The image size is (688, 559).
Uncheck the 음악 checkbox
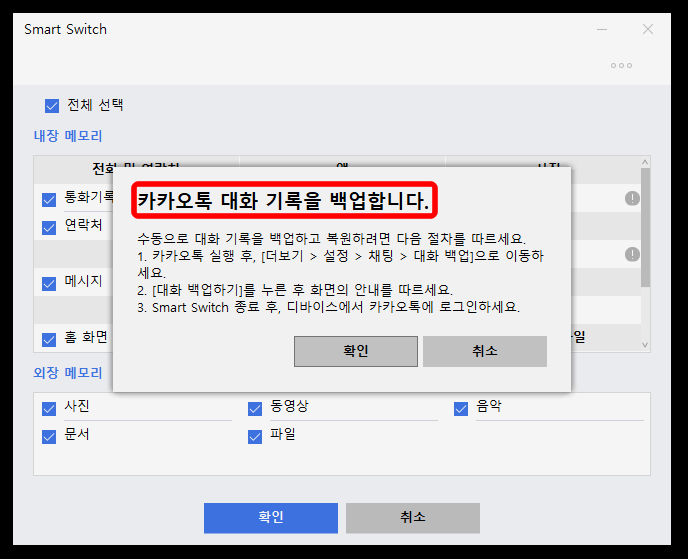461,408
